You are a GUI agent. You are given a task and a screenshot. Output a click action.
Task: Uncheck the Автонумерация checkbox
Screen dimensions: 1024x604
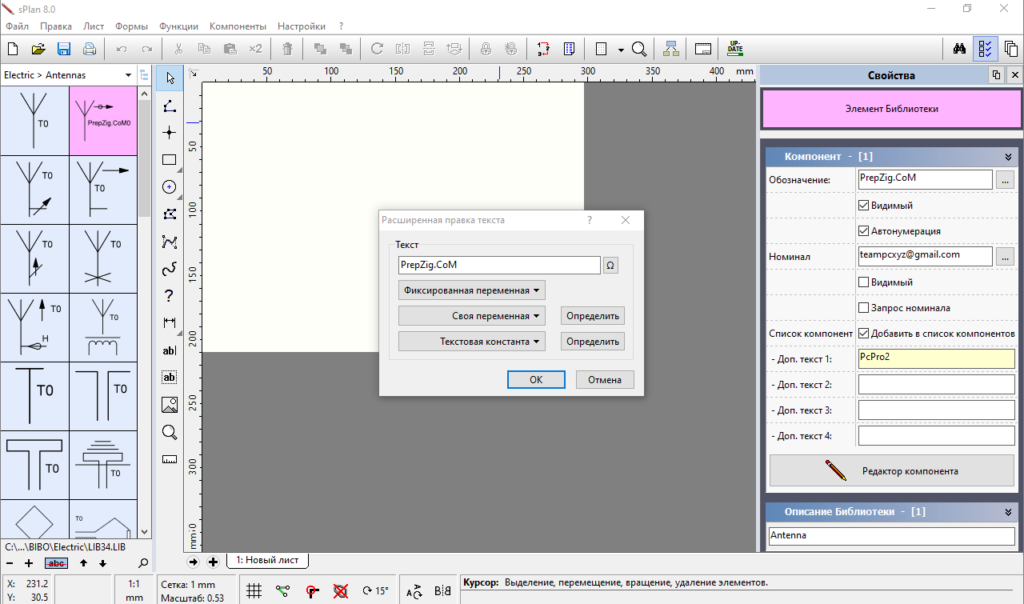pos(864,230)
